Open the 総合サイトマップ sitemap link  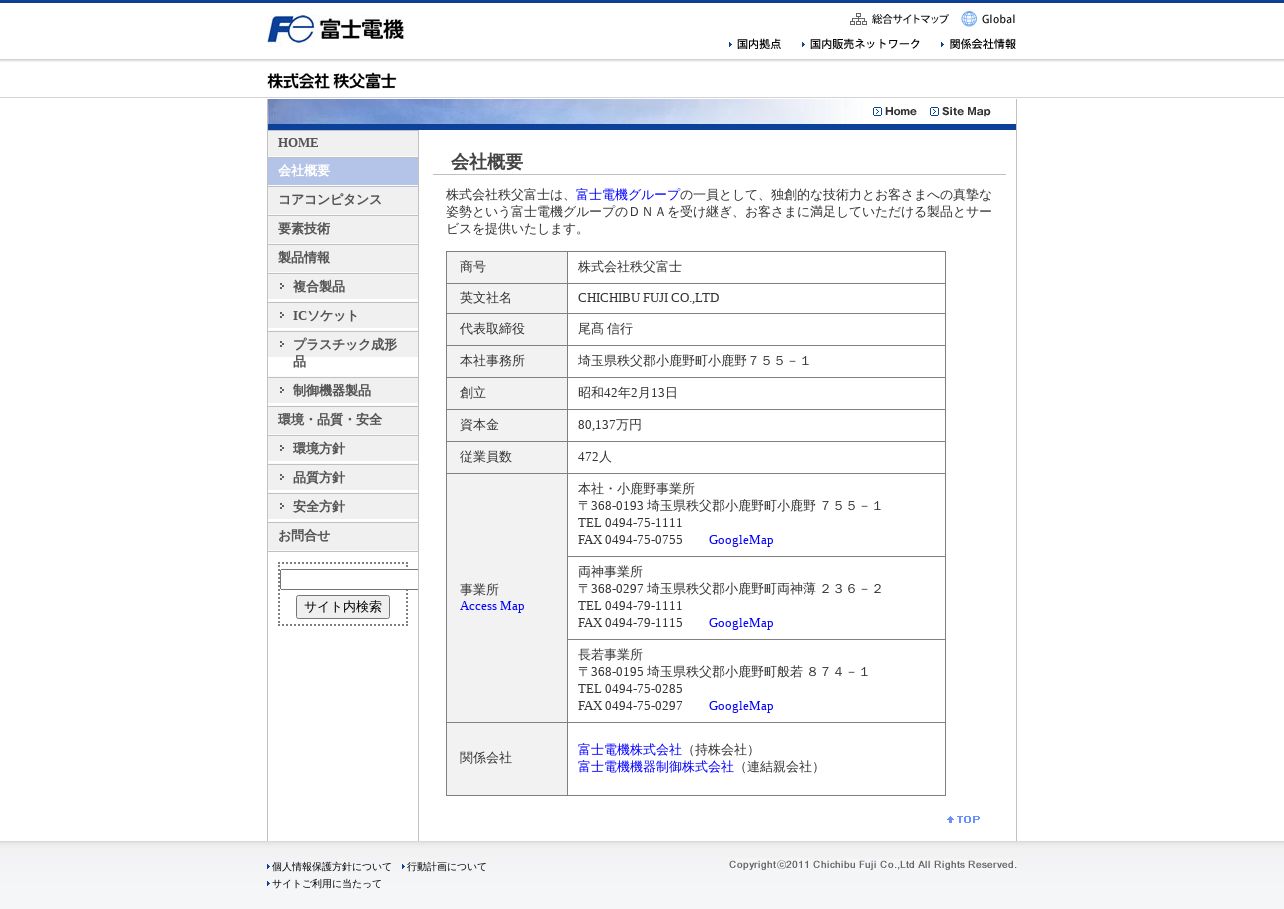pyautogui.click(x=899, y=19)
